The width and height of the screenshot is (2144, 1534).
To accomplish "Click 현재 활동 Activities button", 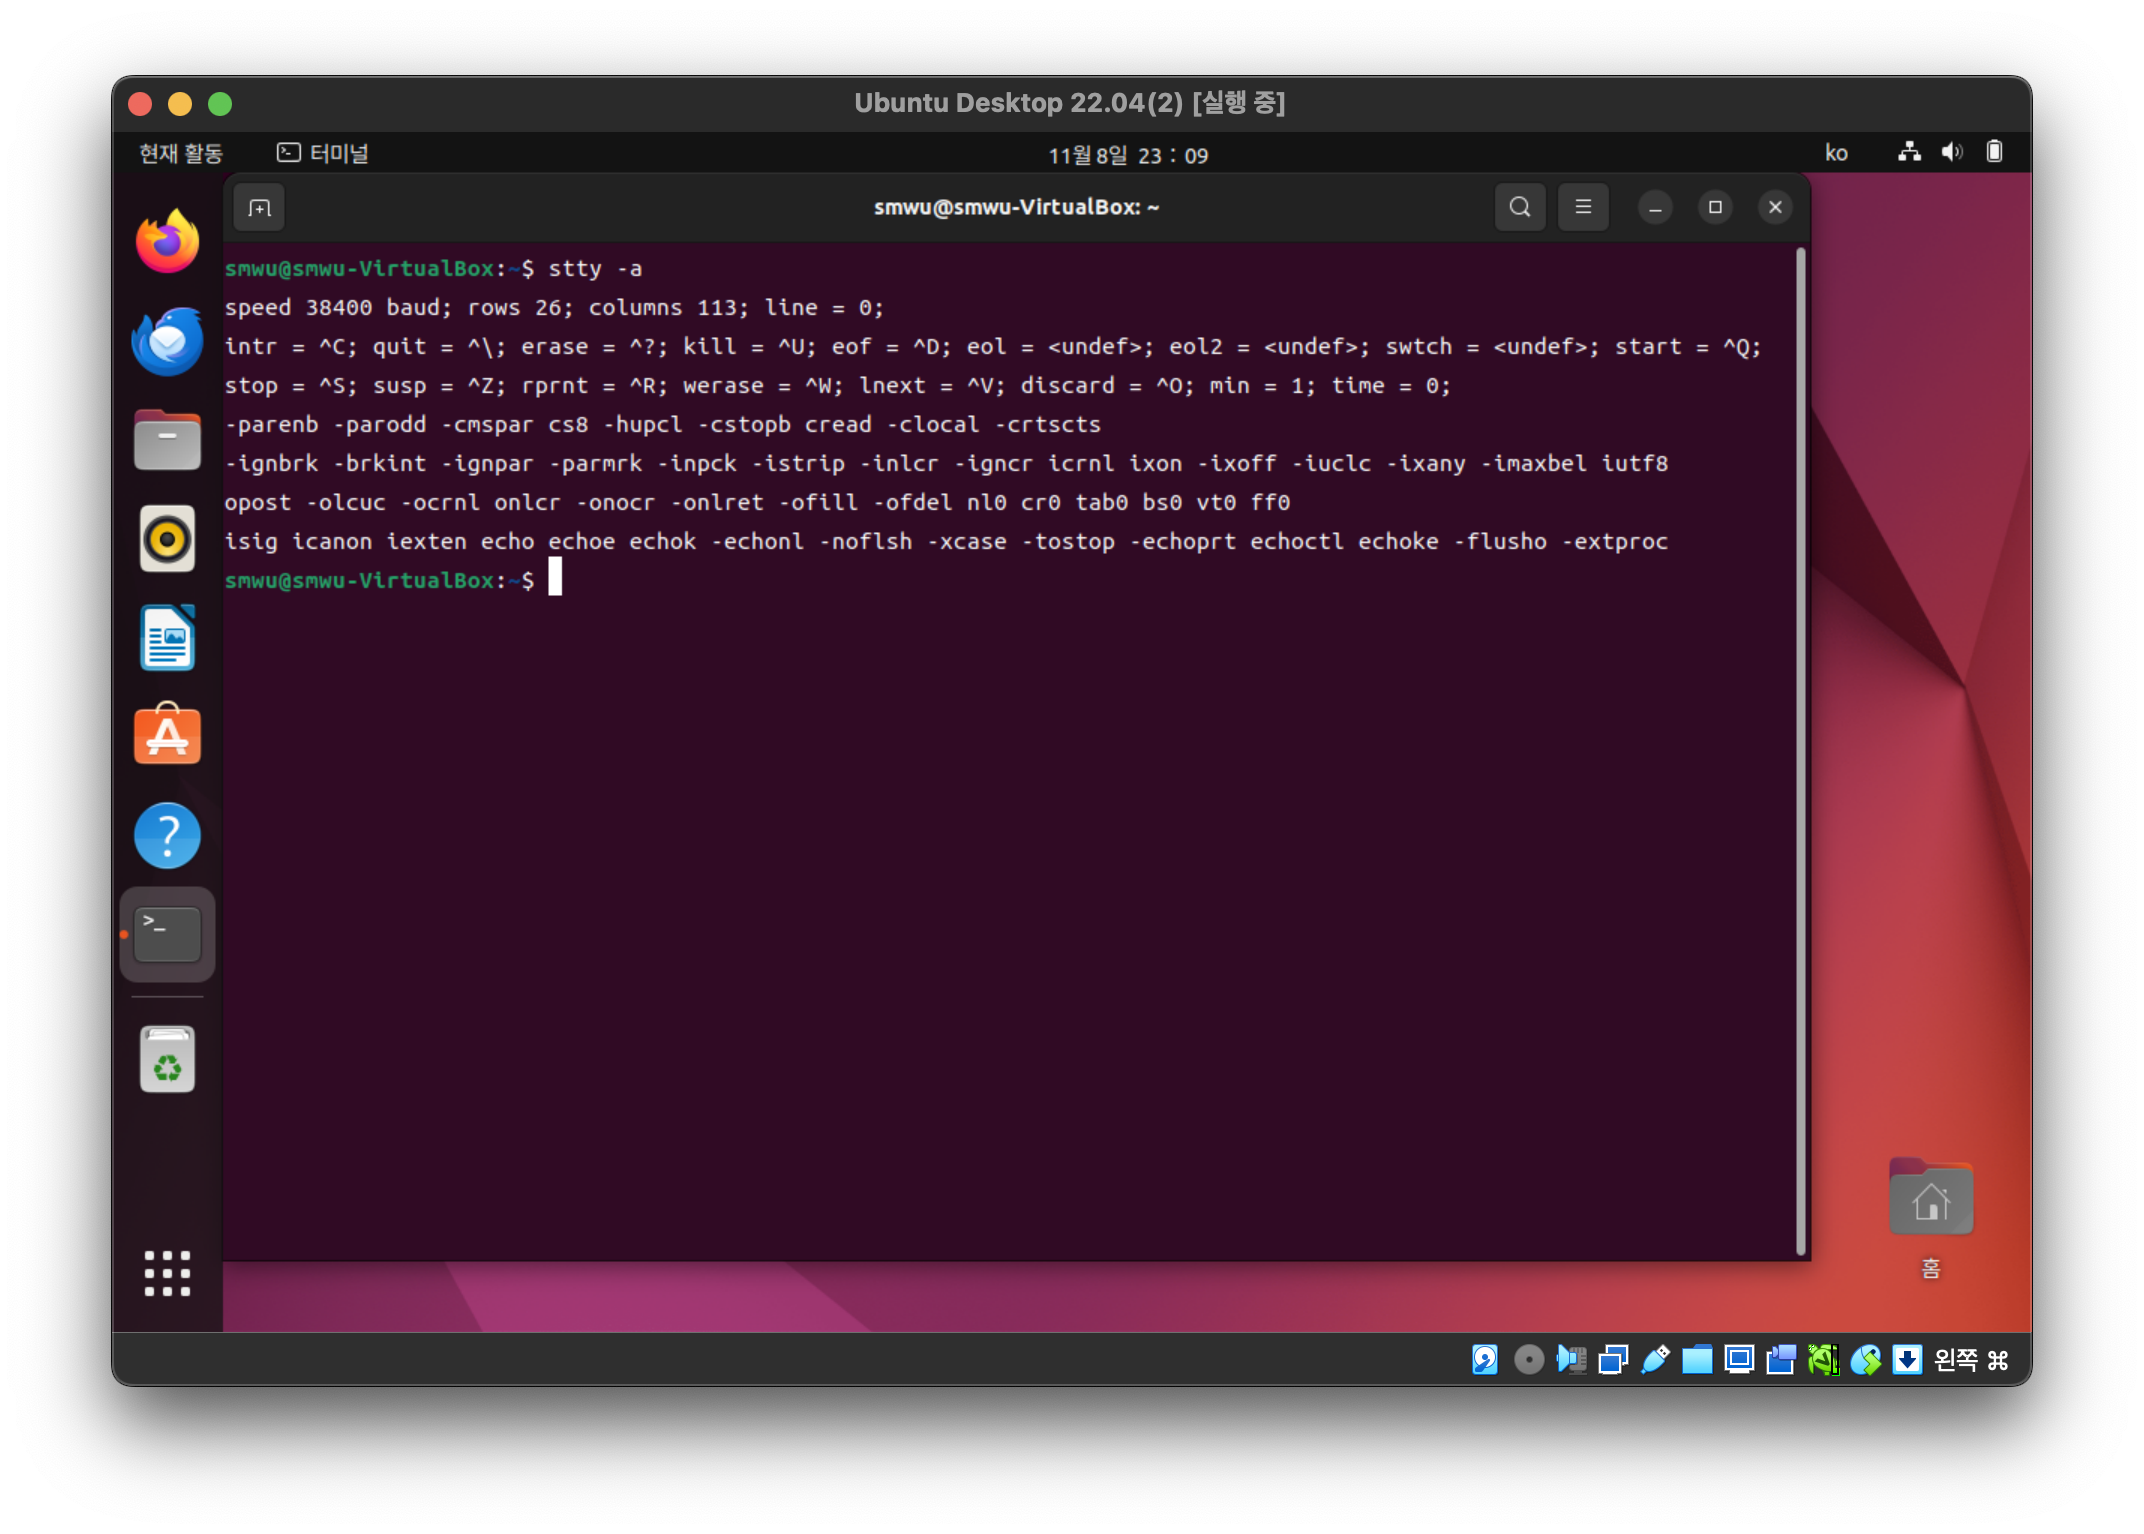I will (181, 153).
